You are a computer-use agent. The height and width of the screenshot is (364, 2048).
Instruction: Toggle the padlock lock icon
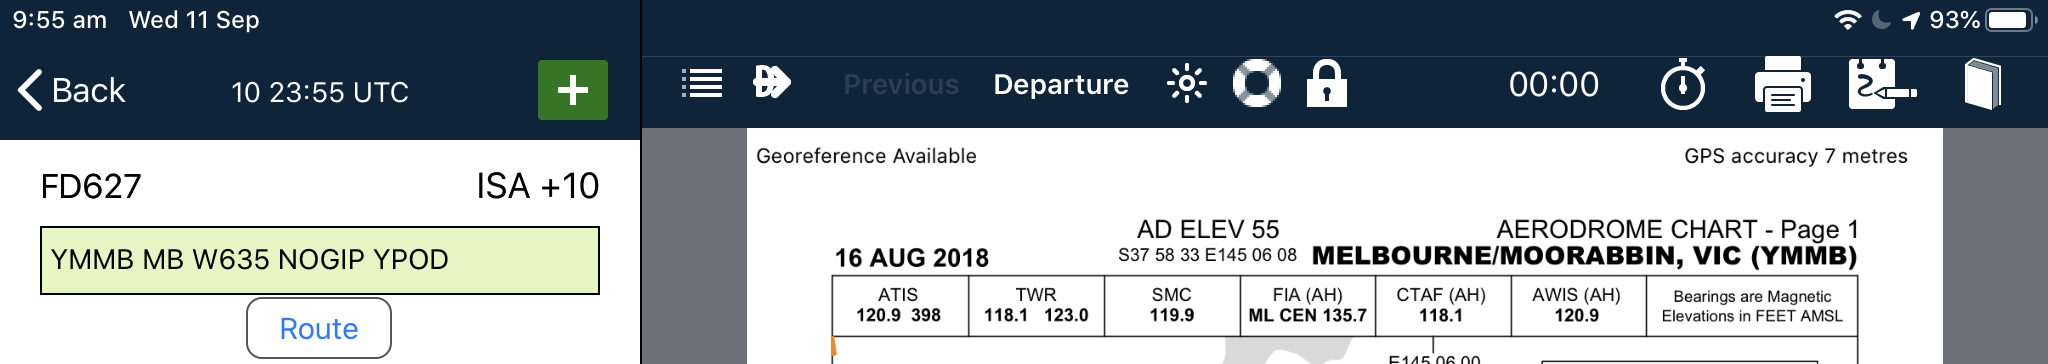pyautogui.click(x=1327, y=83)
